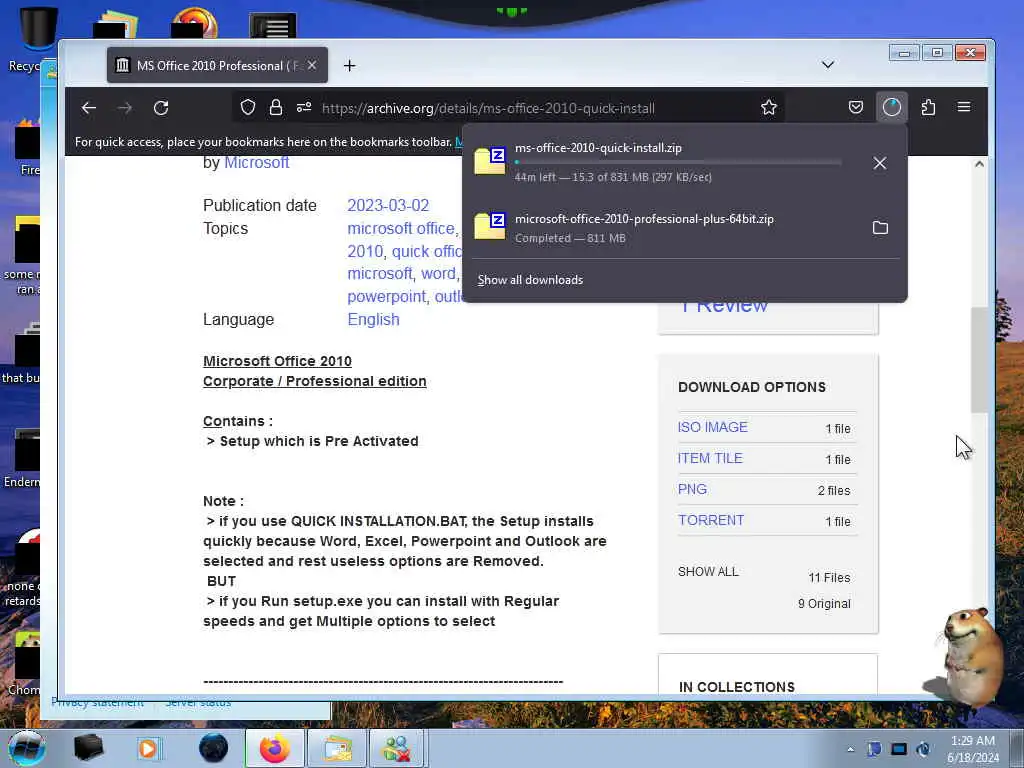List all tabs dropdown chevron
This screenshot has height=768, width=1024.
coord(827,65)
